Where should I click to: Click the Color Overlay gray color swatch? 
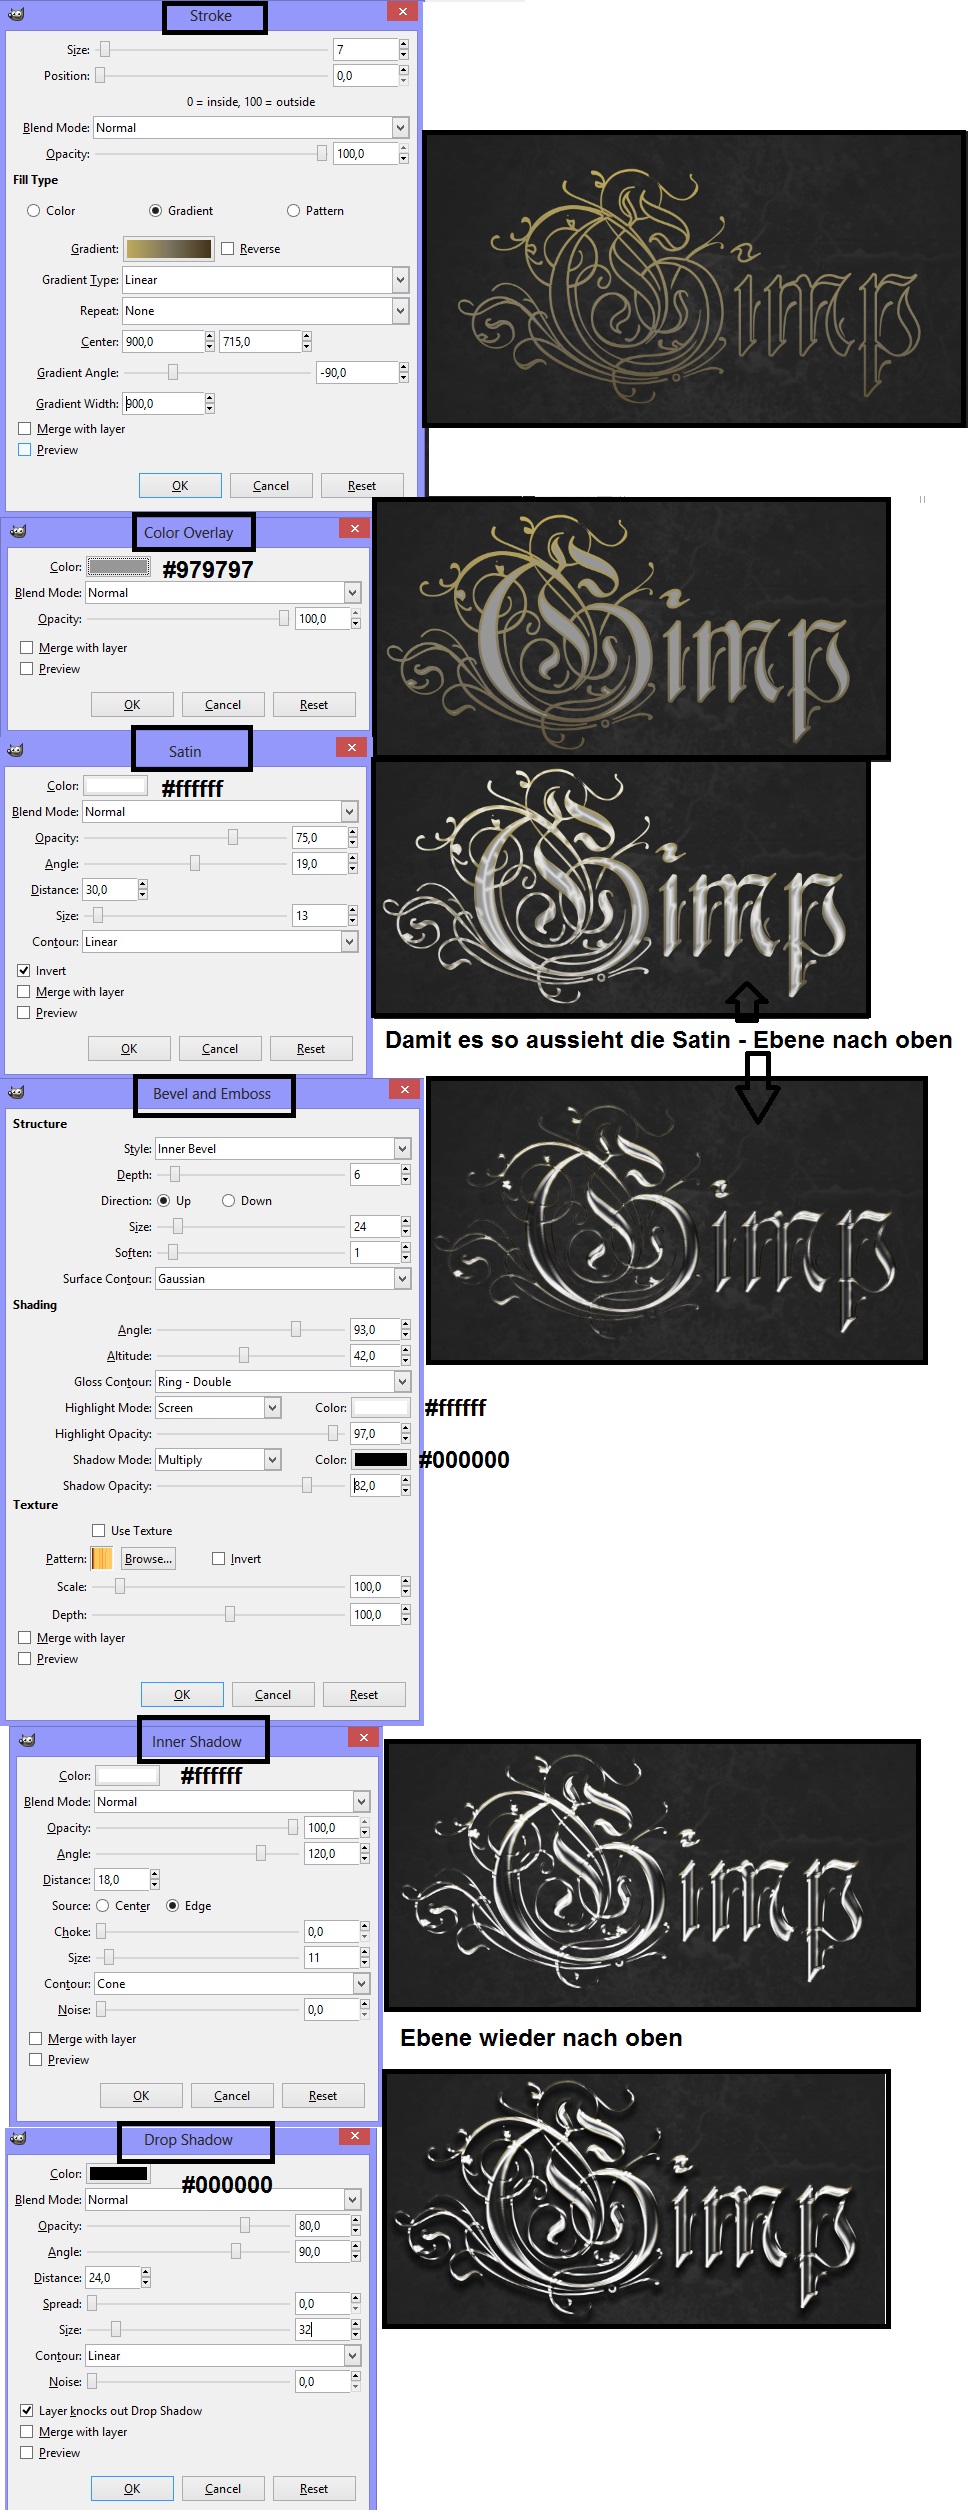(x=119, y=567)
